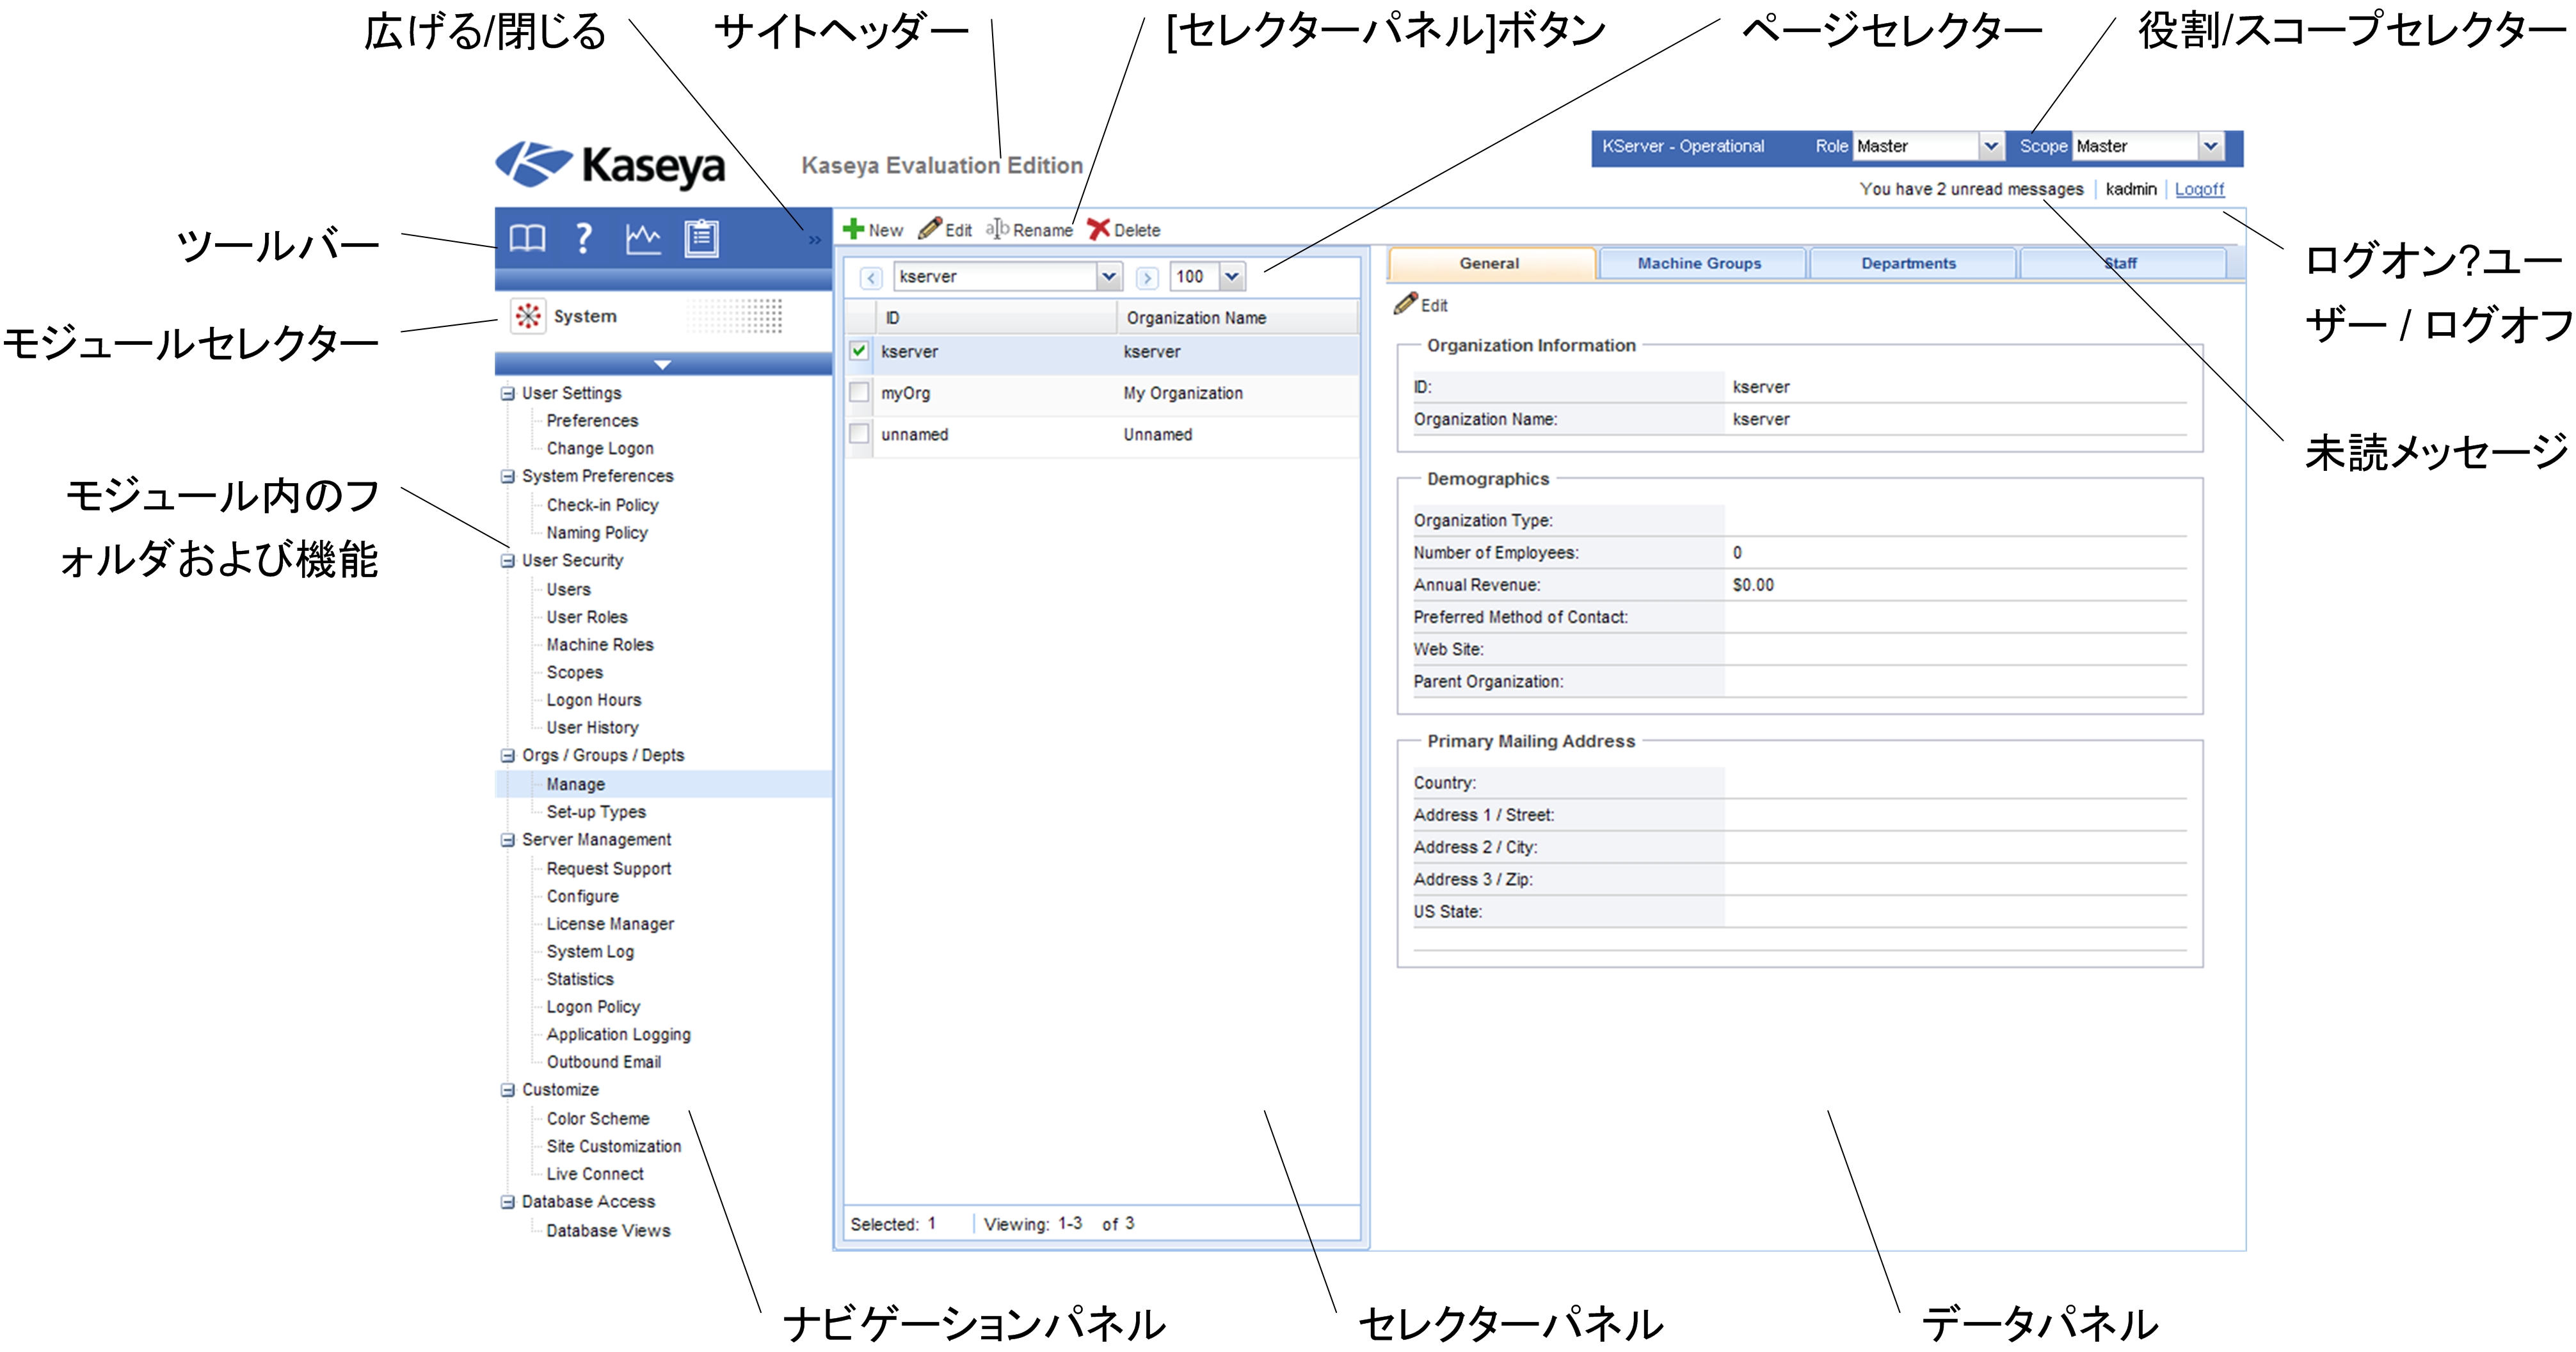This screenshot has height=1352, width=2576.
Task: Switch to the General tab
Action: [x=1490, y=263]
